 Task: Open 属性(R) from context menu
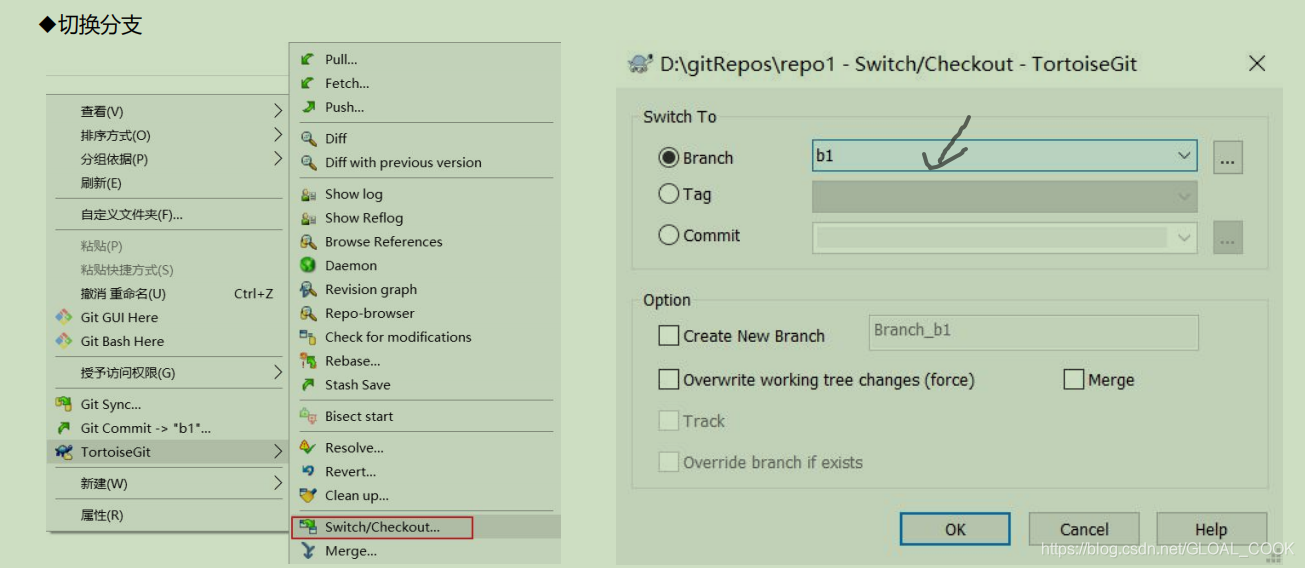click(x=168, y=515)
